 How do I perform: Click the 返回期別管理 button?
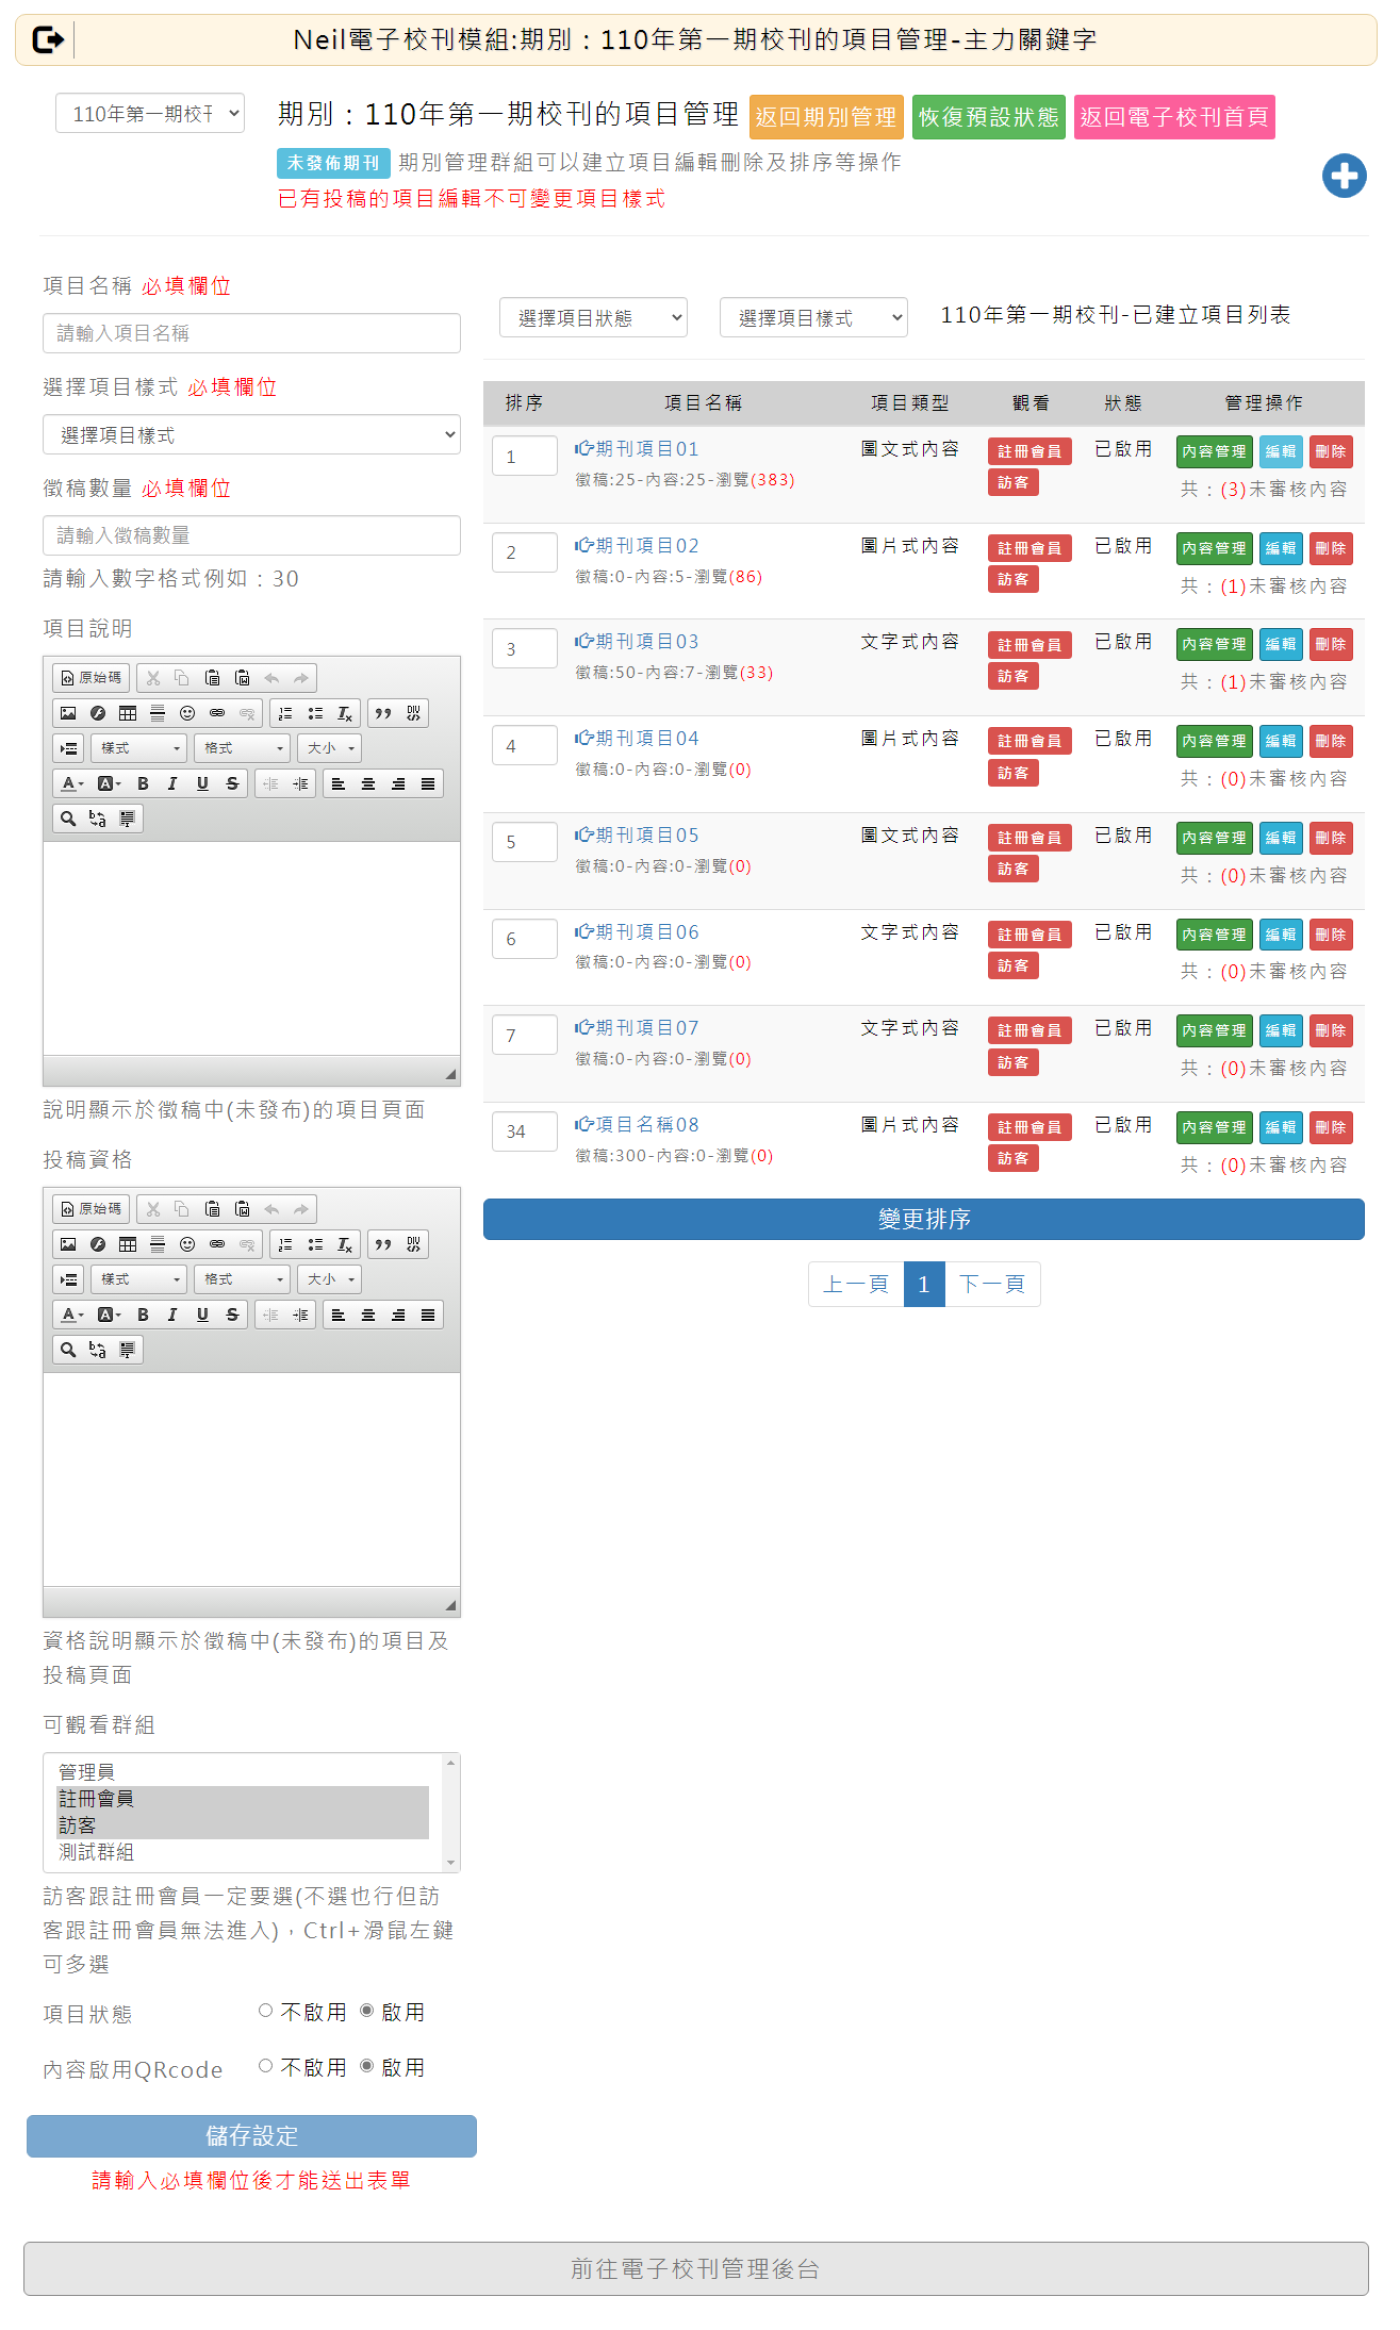tap(825, 117)
